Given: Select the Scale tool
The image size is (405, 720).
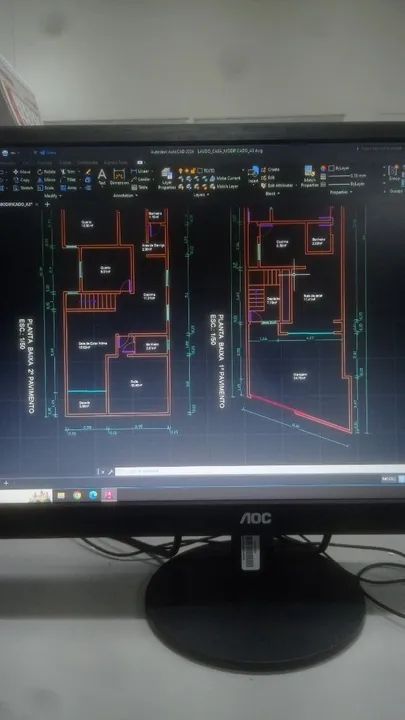Looking at the screenshot, I should pyautogui.click(x=46, y=188).
